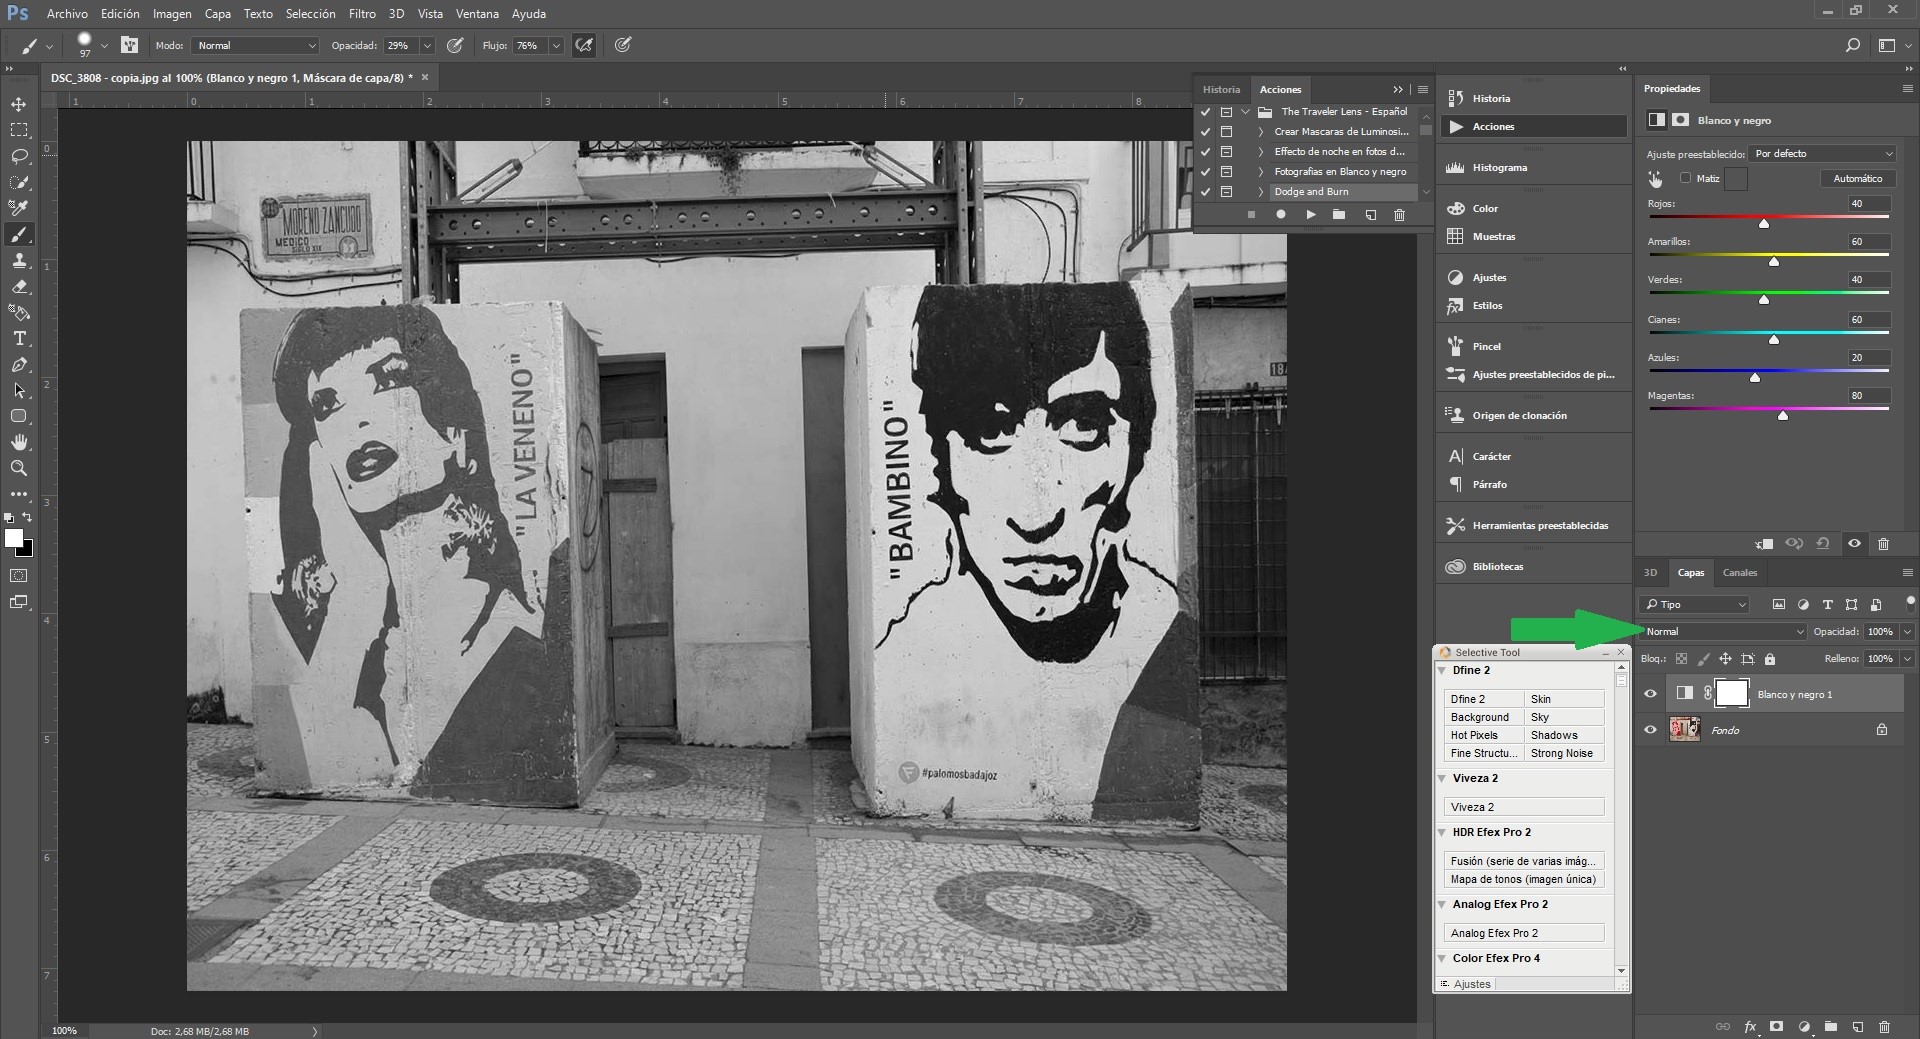Expand the Dodge and Burn action

coord(1261,192)
